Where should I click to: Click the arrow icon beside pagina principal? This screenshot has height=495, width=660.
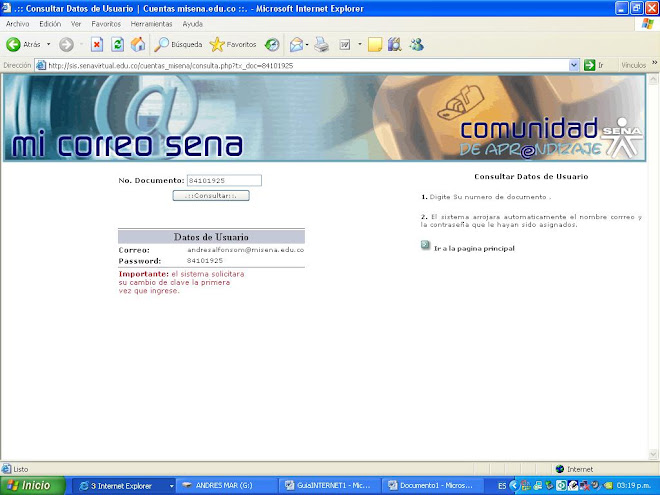pos(425,245)
